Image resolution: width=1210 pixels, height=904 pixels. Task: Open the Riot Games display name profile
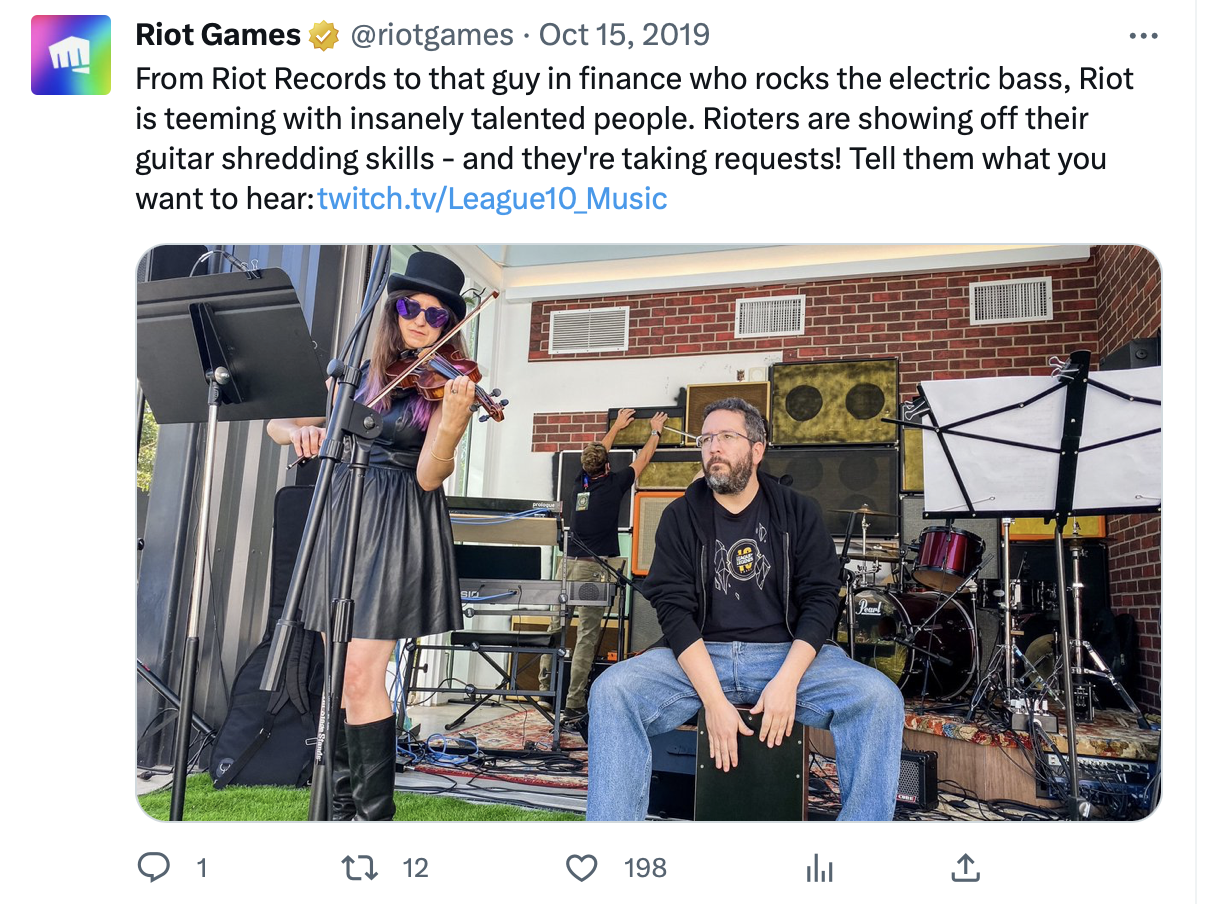point(218,35)
